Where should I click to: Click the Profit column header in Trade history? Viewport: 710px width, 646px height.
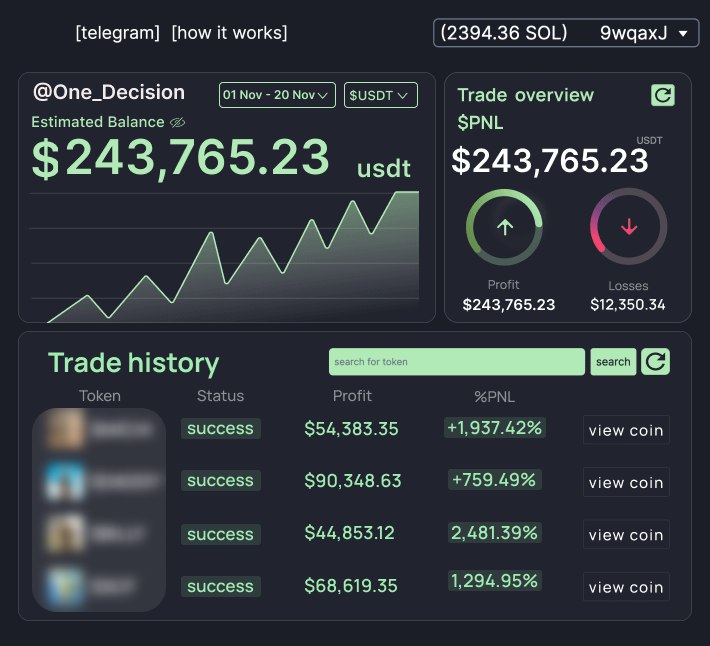pos(352,396)
